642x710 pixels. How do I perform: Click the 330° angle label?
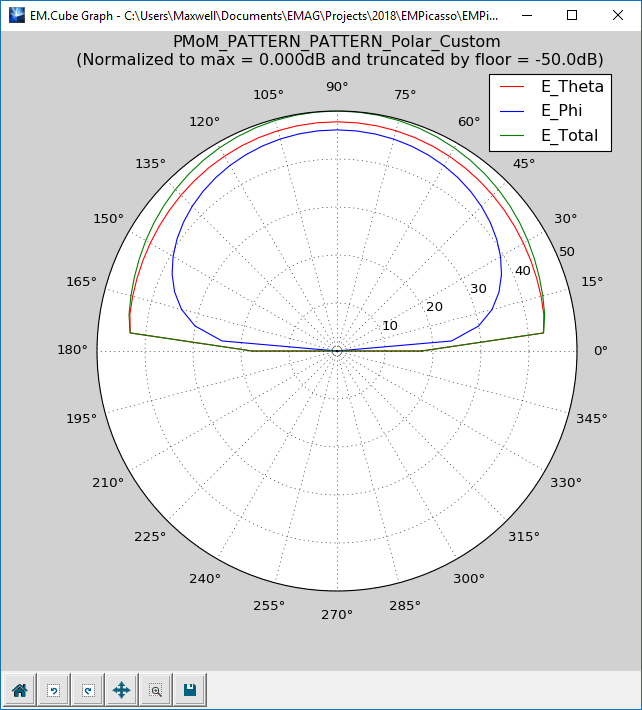click(566, 483)
